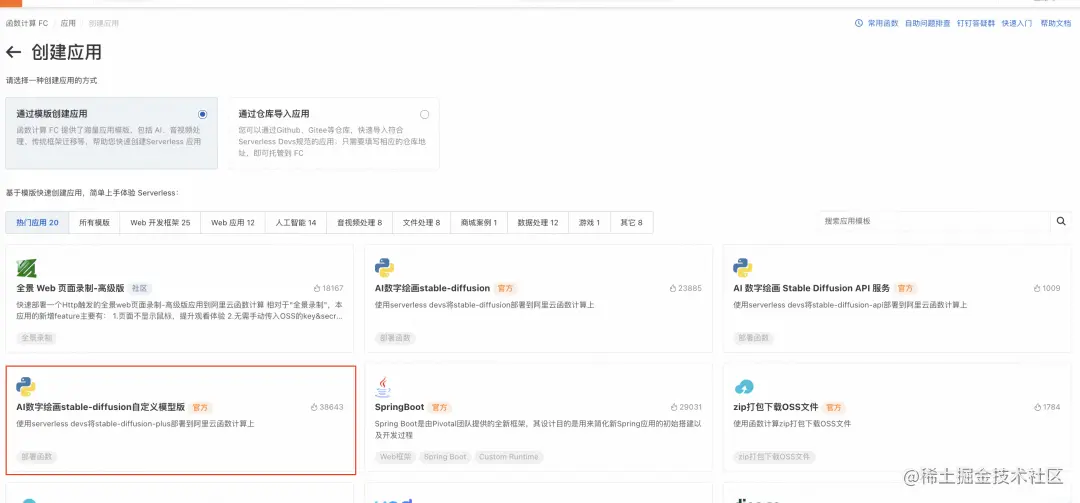This screenshot has width=1080, height=503.
Task: Click Python icon on stable-diffusion自定义模型版 card
Action: pos(26,387)
